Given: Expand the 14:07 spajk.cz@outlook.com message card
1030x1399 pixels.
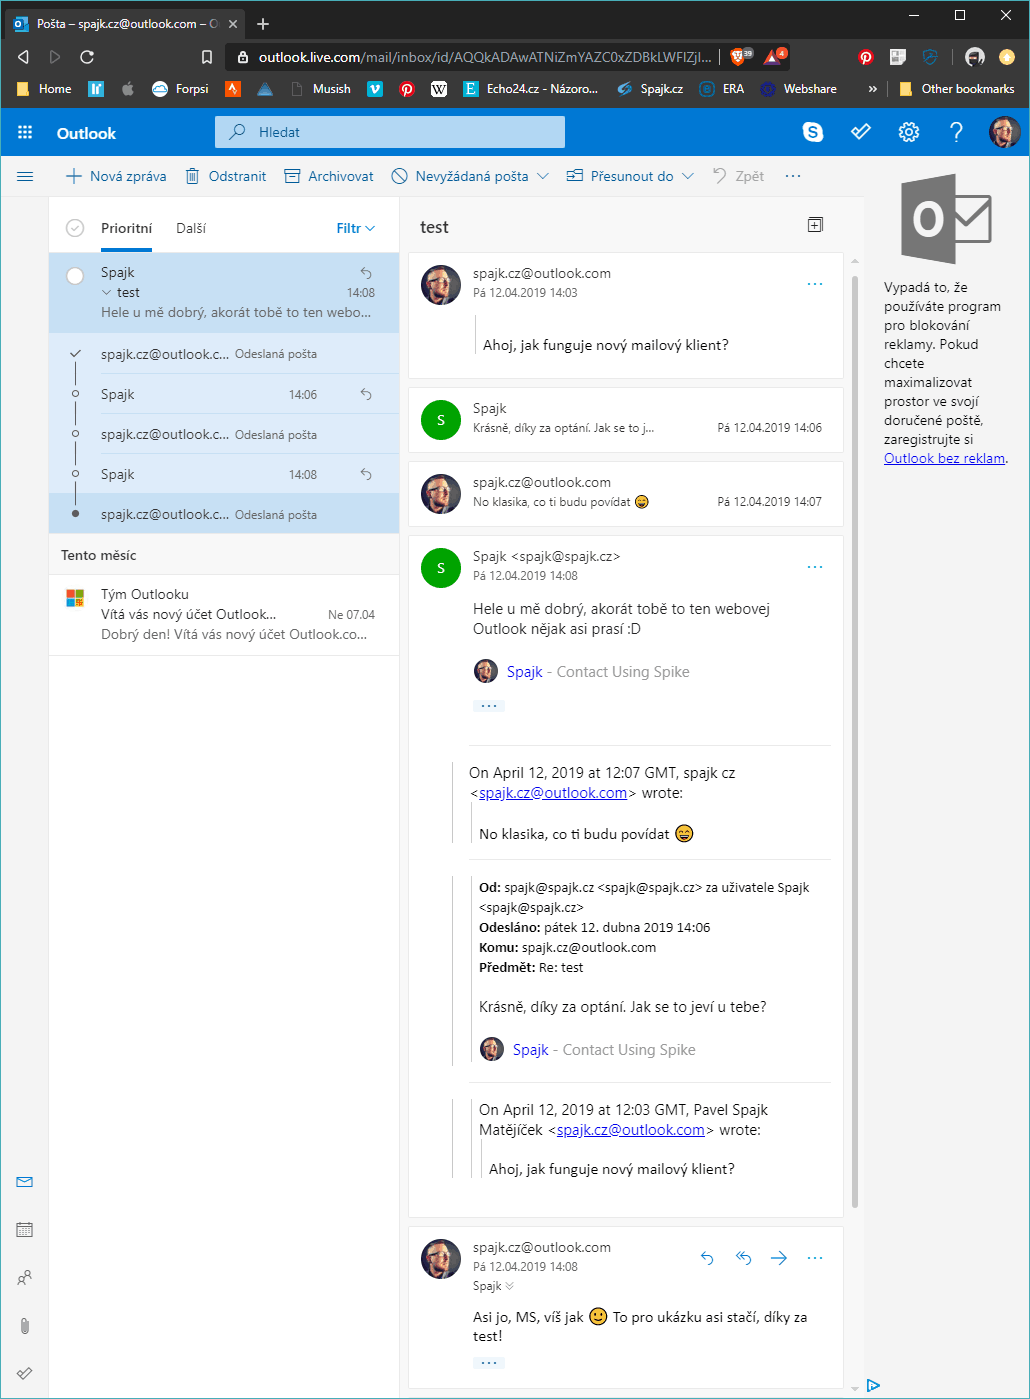Looking at the screenshot, I should pos(626,493).
